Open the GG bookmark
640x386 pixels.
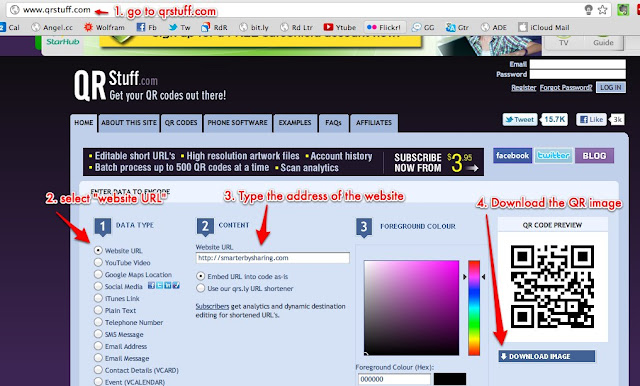[423, 27]
